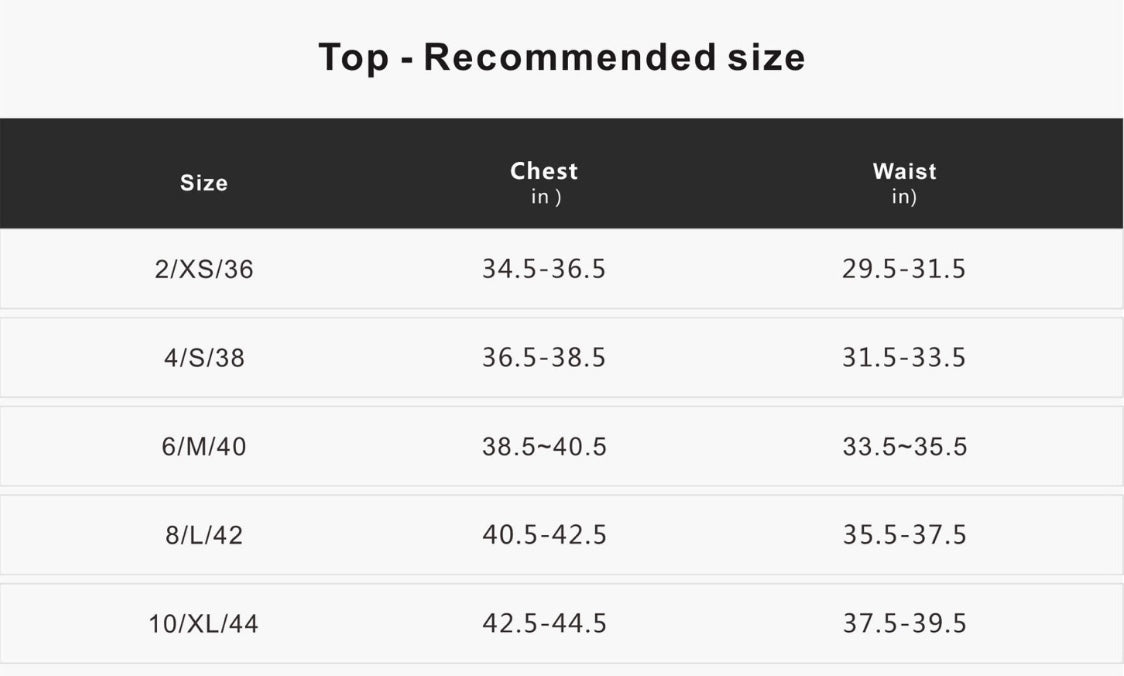Click the 'Top - Recommended size' title
Image resolution: width=1124 pixels, height=676 pixels.
click(x=561, y=57)
